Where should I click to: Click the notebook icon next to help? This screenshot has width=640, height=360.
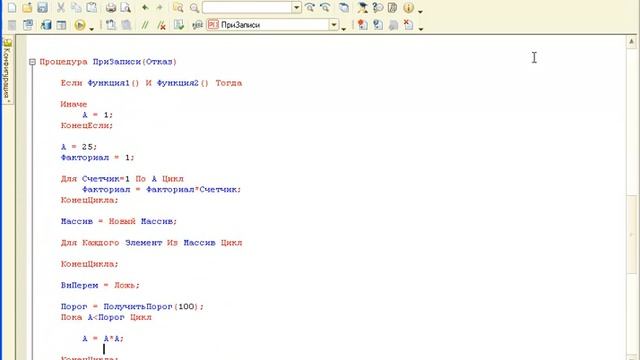tap(393, 7)
